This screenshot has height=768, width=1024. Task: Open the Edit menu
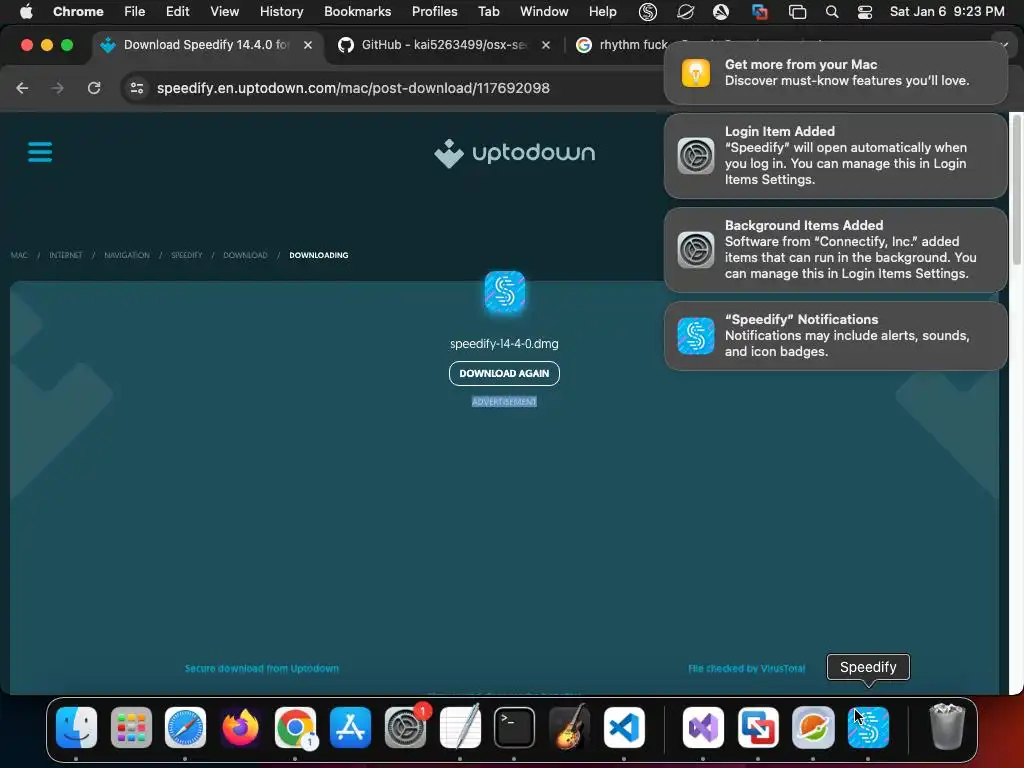coord(177,11)
